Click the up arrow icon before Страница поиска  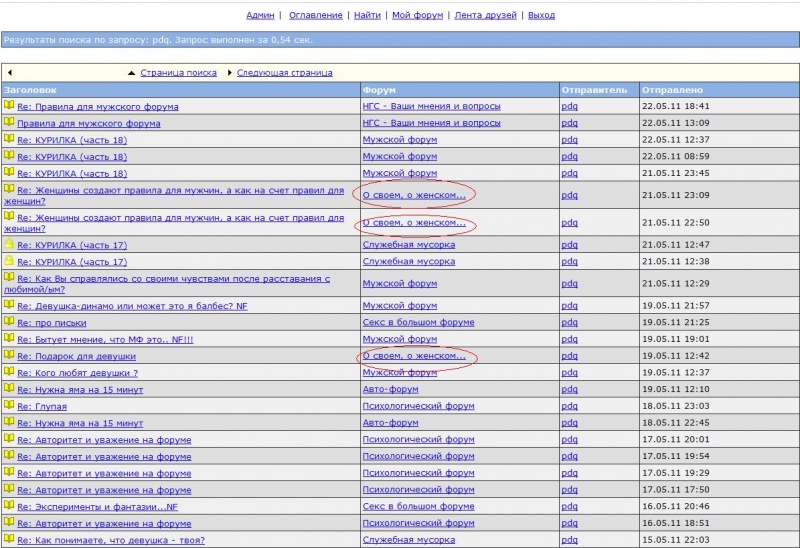tap(131, 73)
